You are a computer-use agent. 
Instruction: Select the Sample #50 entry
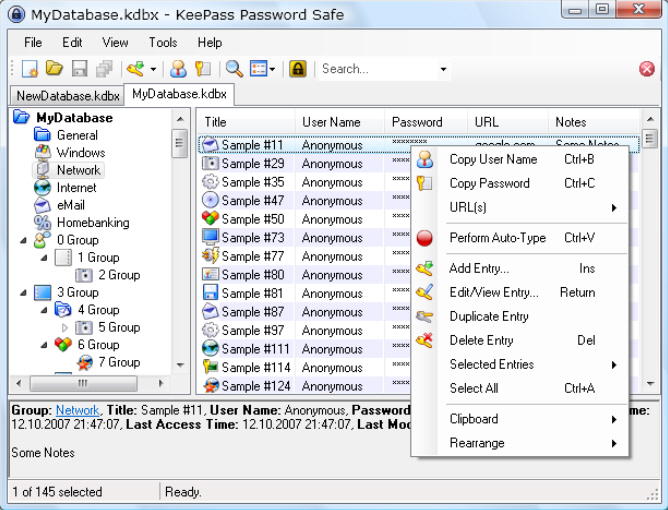(253, 219)
